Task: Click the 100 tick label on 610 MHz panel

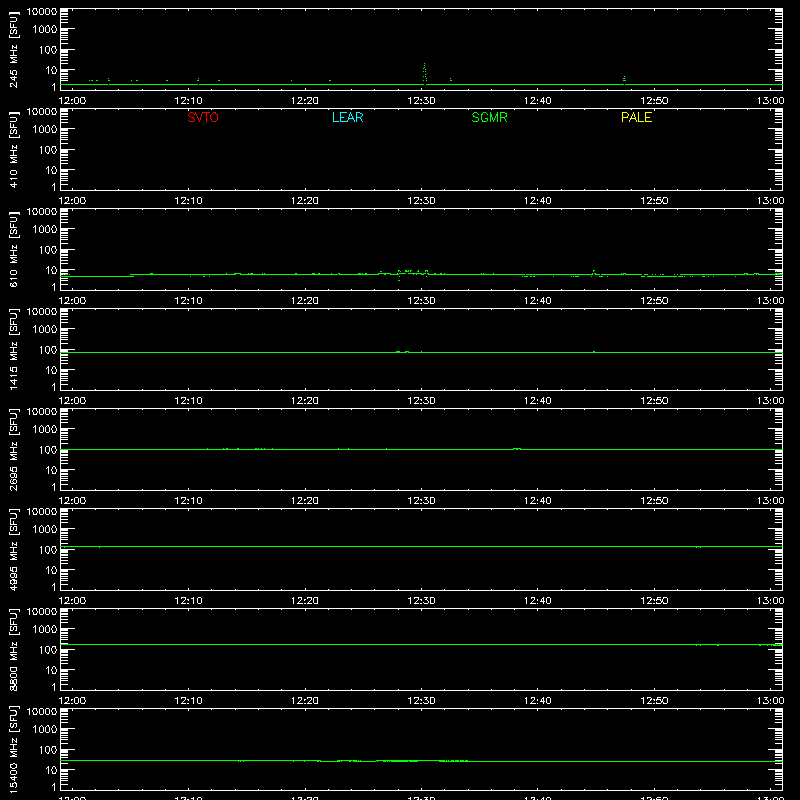Action: (x=47, y=250)
